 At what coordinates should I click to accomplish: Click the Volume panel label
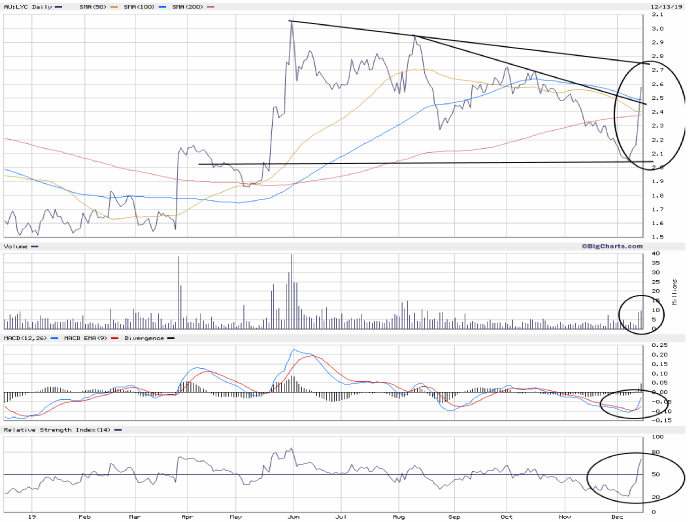point(17,246)
